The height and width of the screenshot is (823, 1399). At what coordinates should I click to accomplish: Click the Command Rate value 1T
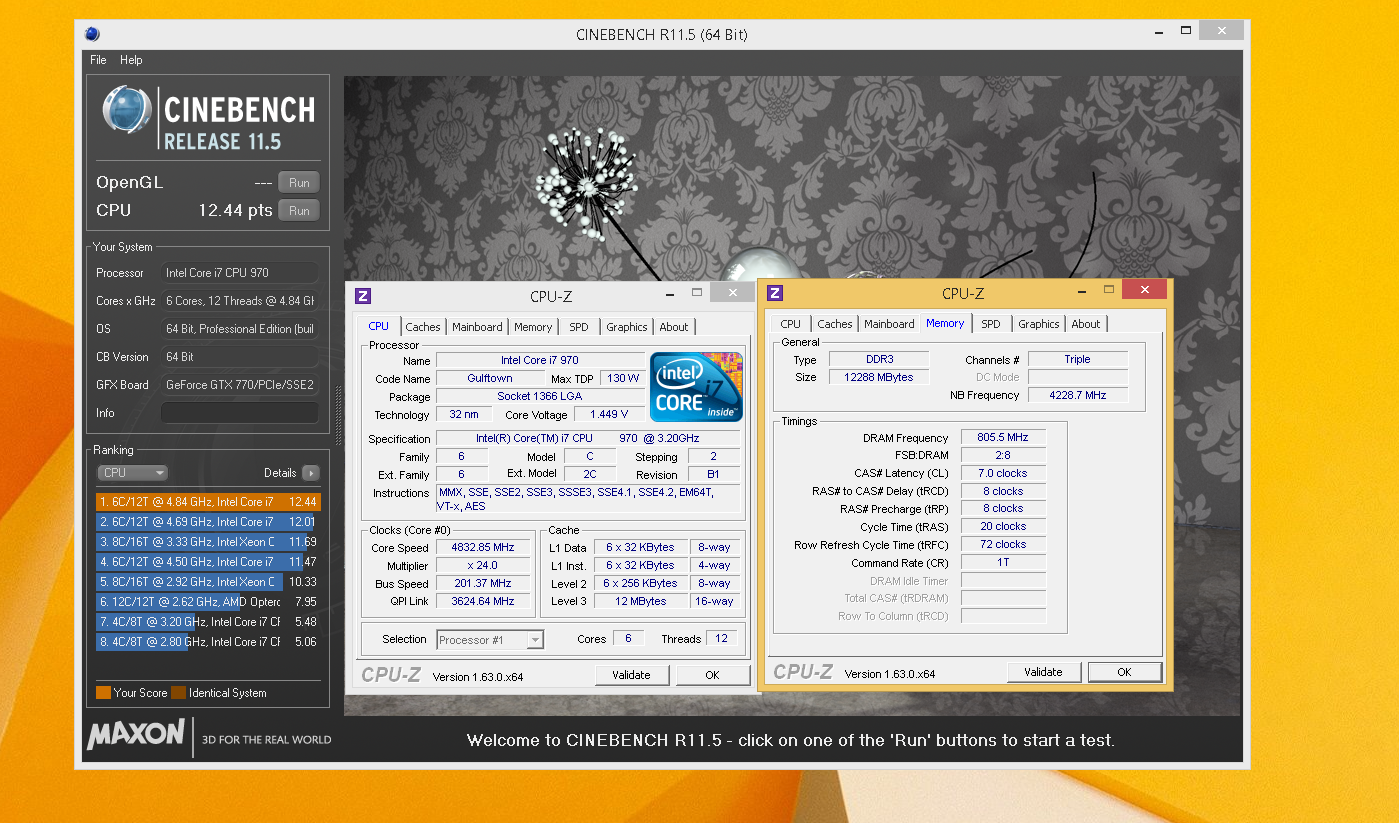click(1004, 563)
